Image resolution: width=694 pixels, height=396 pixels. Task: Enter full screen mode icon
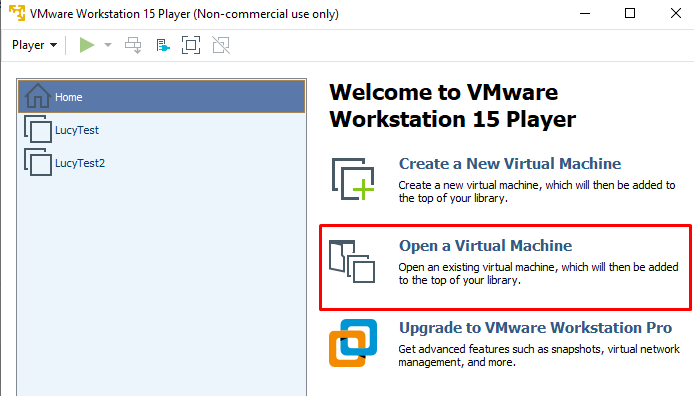click(191, 45)
